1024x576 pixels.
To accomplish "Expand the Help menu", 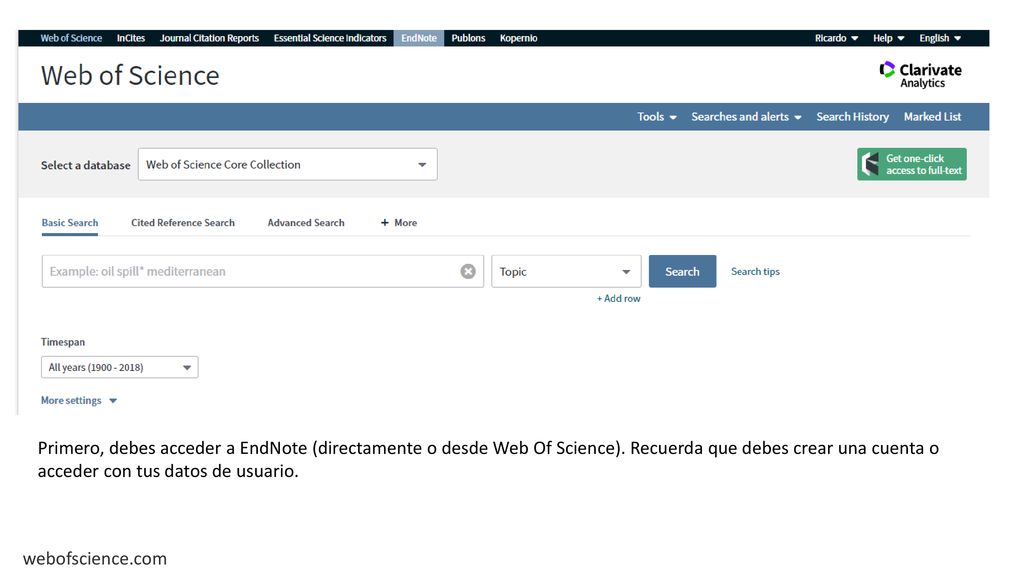I will click(x=888, y=38).
